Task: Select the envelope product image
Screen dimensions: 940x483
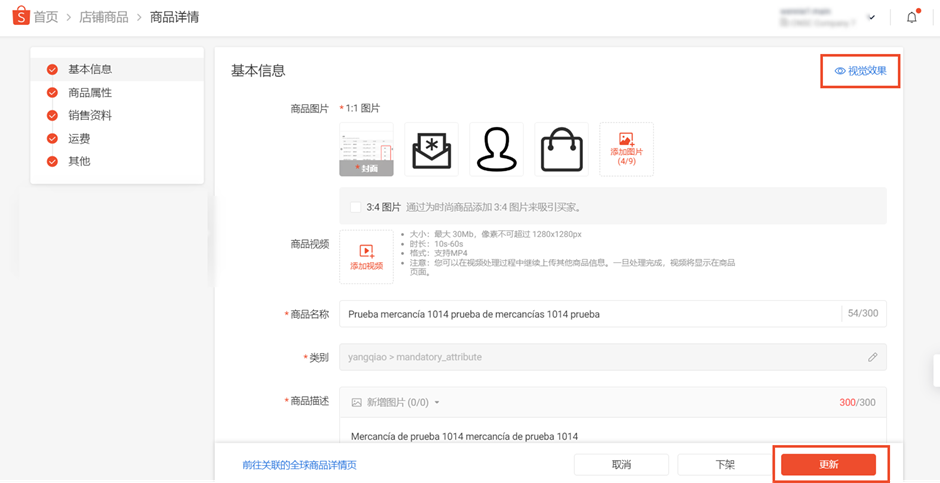Action: (432, 149)
